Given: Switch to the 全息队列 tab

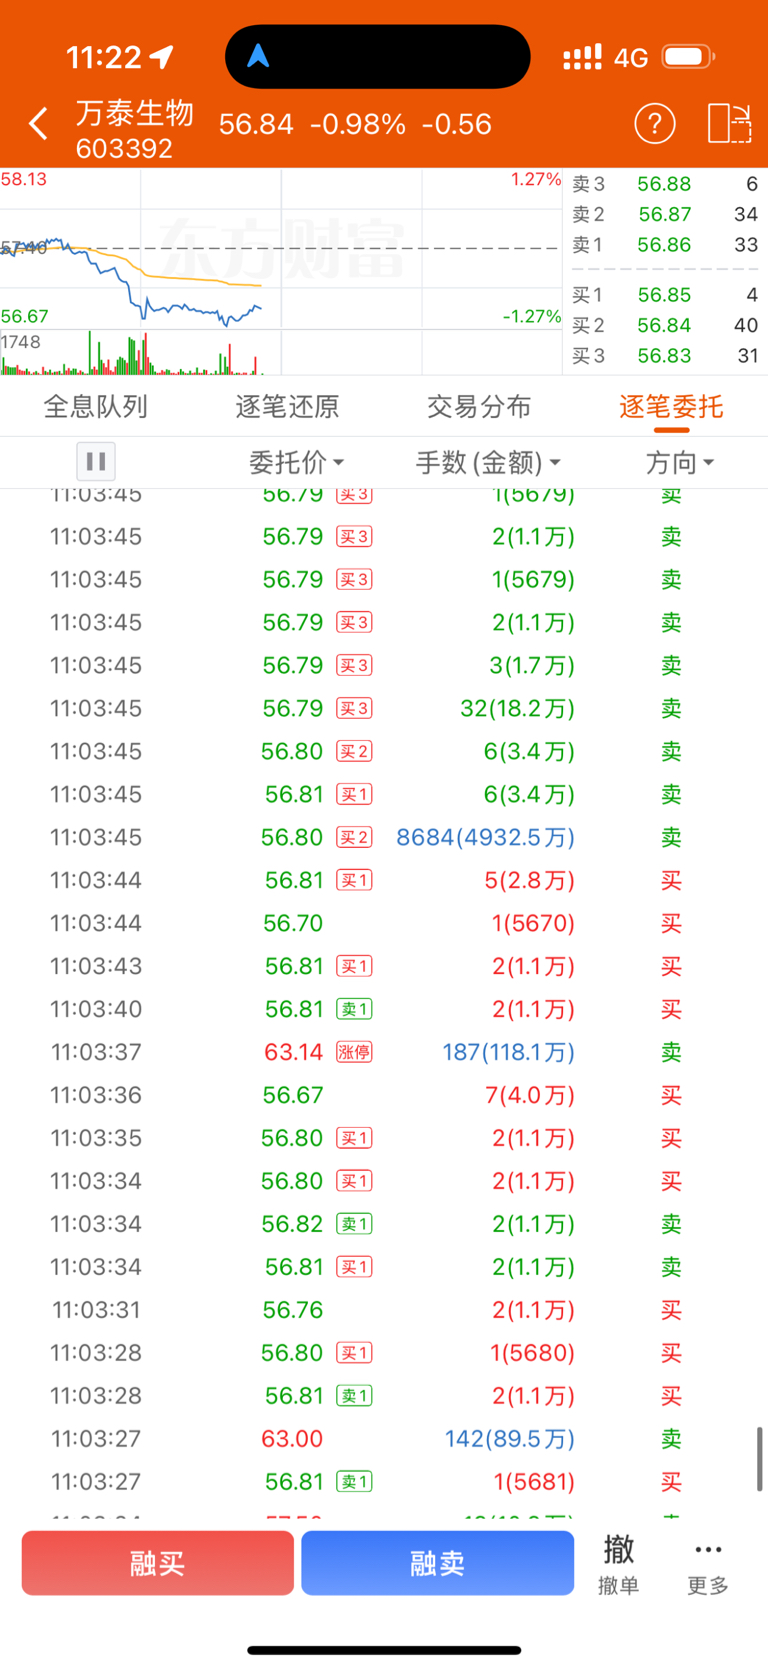Looking at the screenshot, I should 96,407.
